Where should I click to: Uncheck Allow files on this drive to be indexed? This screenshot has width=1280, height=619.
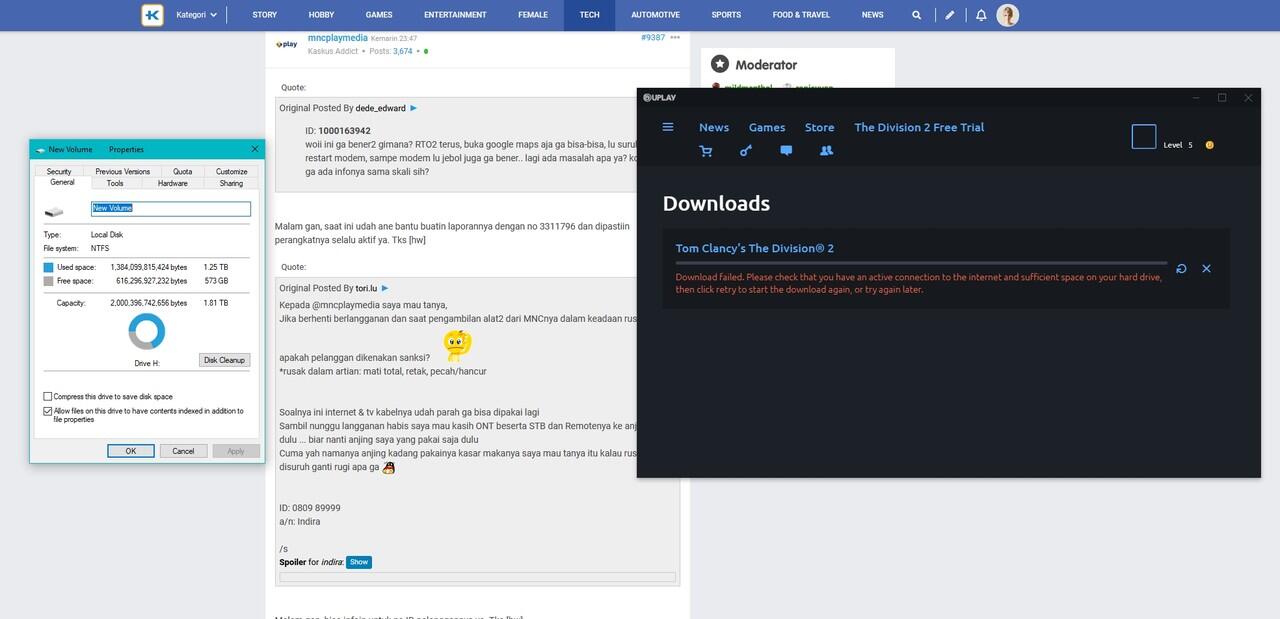48,411
